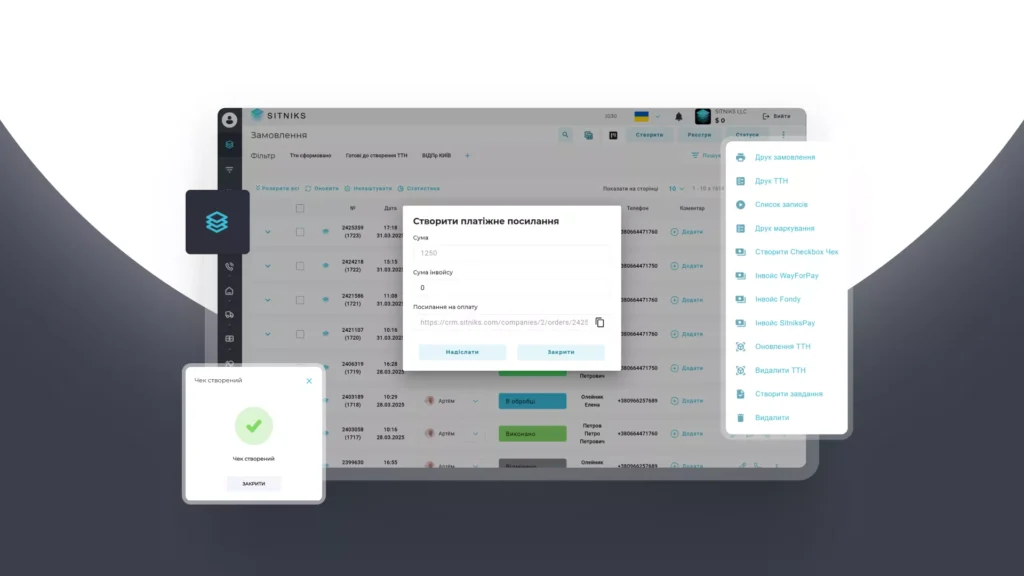Open manager dropdown for order 2403058
The image size is (1024, 576).
[475, 434]
